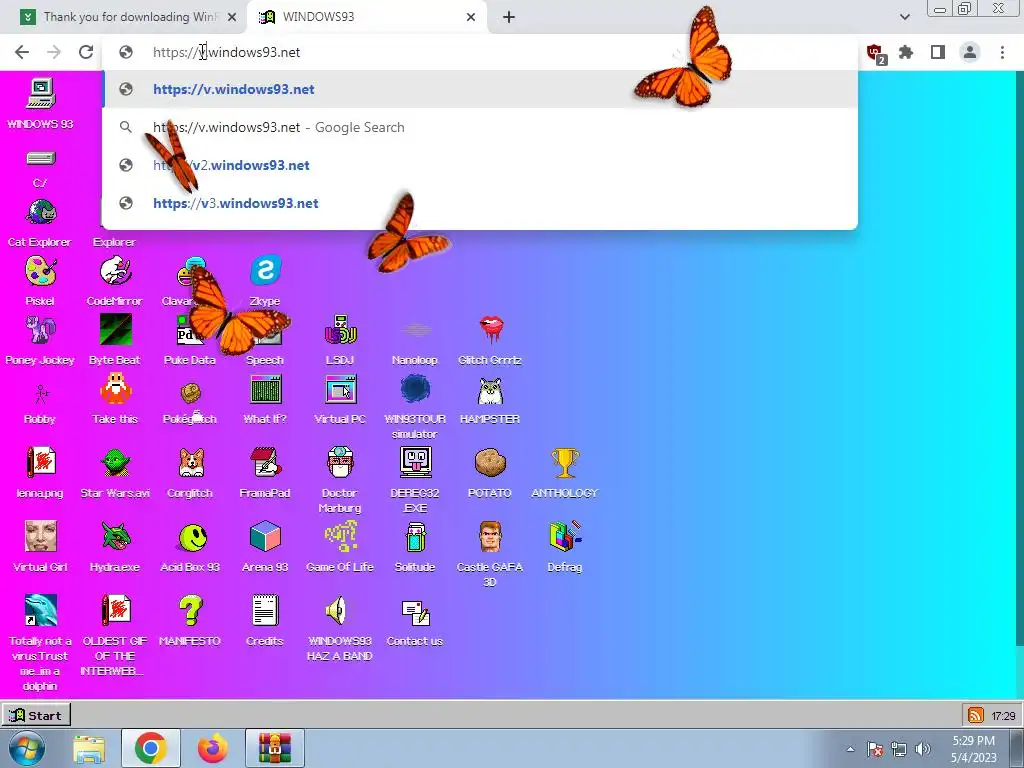Open Glitch Grrrlz lips icon

(490, 330)
